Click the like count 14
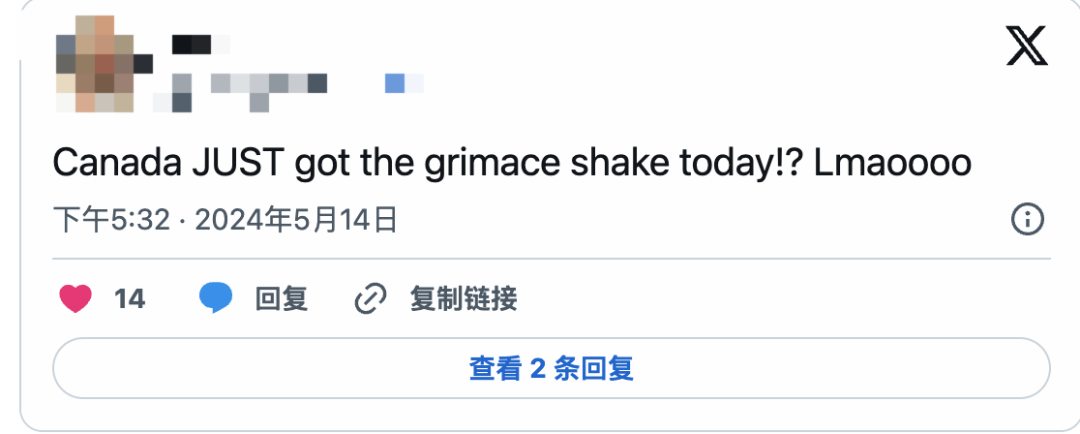1080x434 pixels. [x=130, y=298]
